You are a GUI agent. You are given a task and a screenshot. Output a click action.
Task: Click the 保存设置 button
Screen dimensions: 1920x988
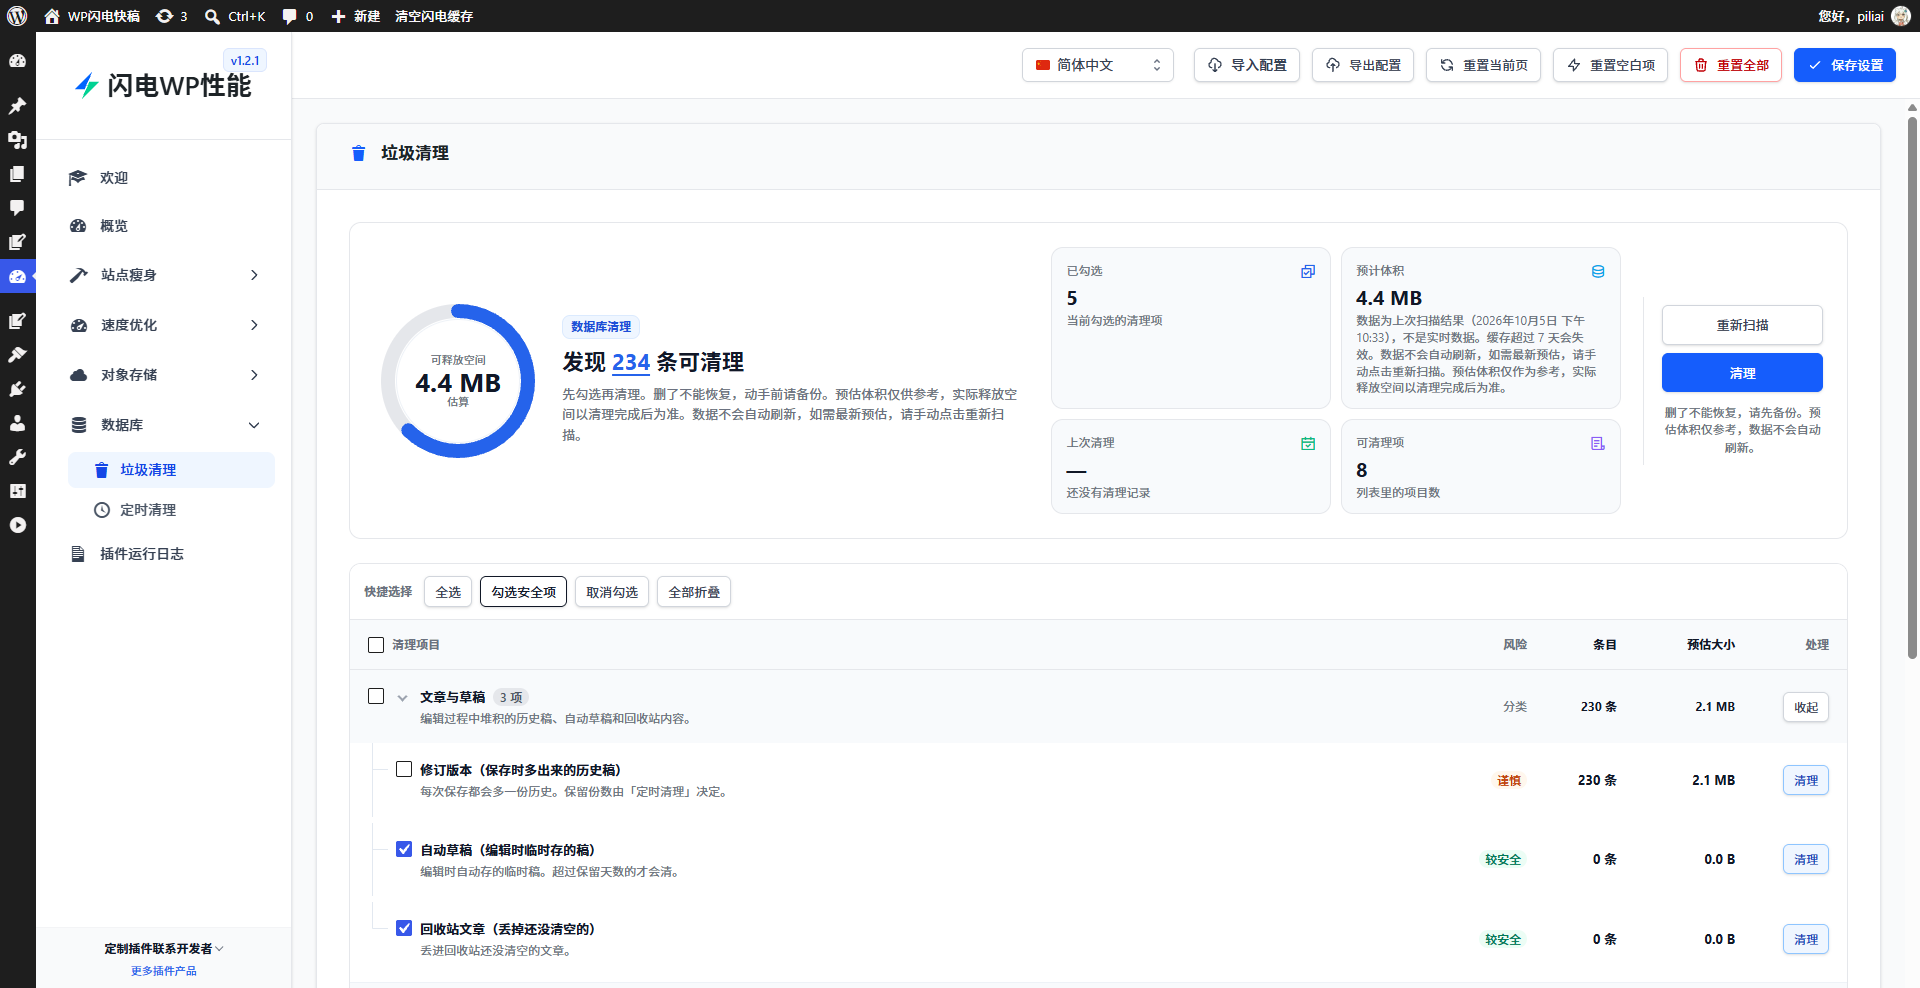(x=1845, y=65)
